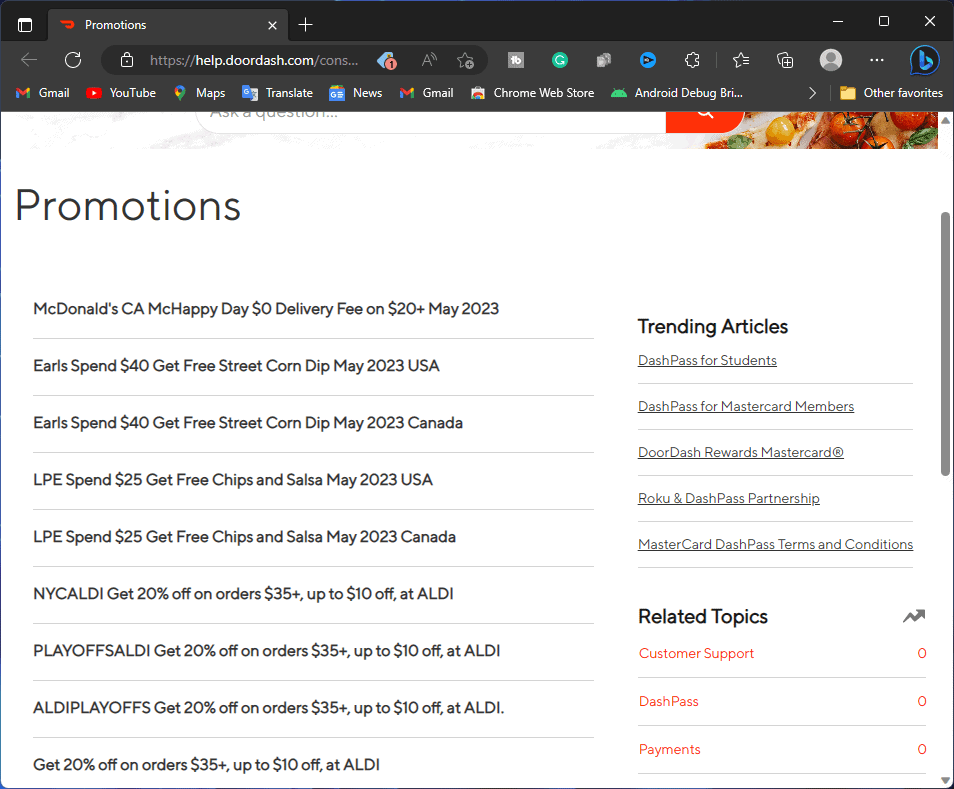This screenshot has height=789, width=954.
Task: Go back to the previous page
Action: 29,60
